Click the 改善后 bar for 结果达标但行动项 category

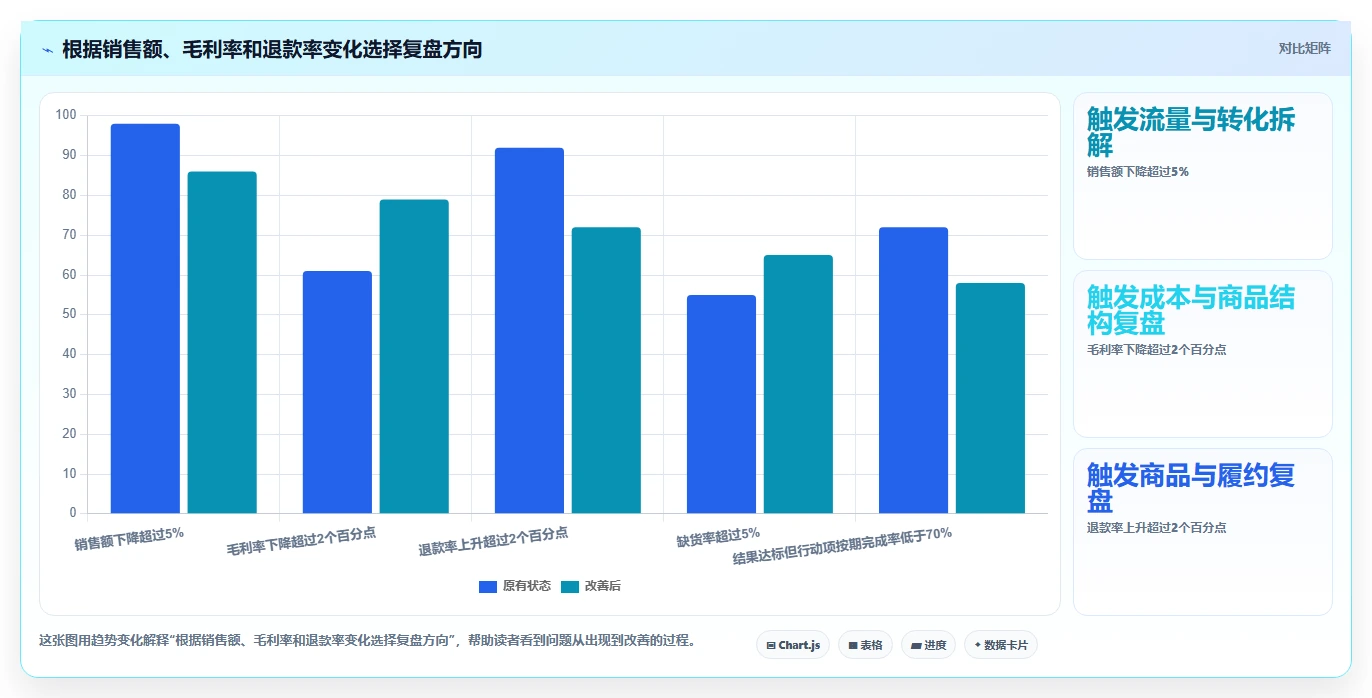coord(990,399)
